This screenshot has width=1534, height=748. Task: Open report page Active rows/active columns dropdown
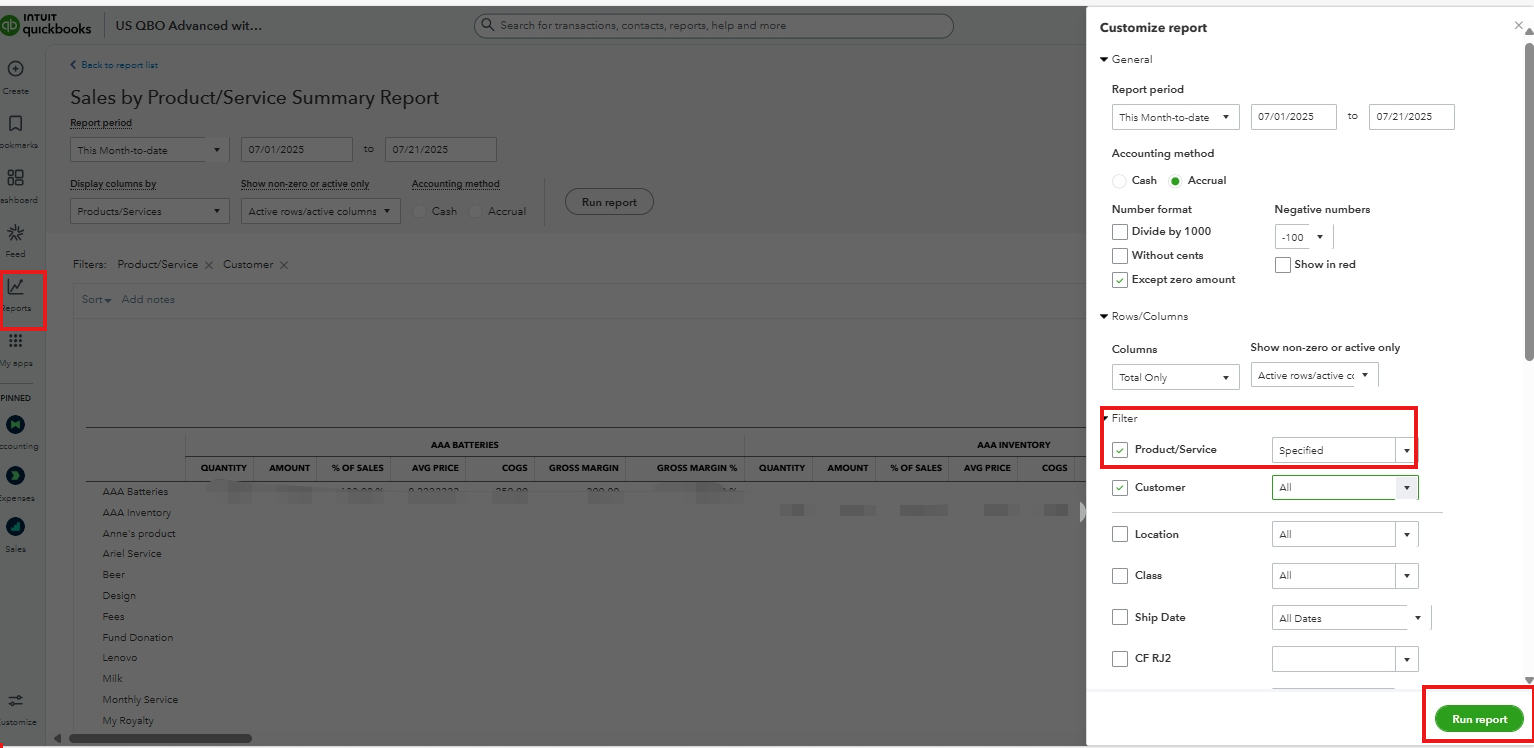(320, 211)
